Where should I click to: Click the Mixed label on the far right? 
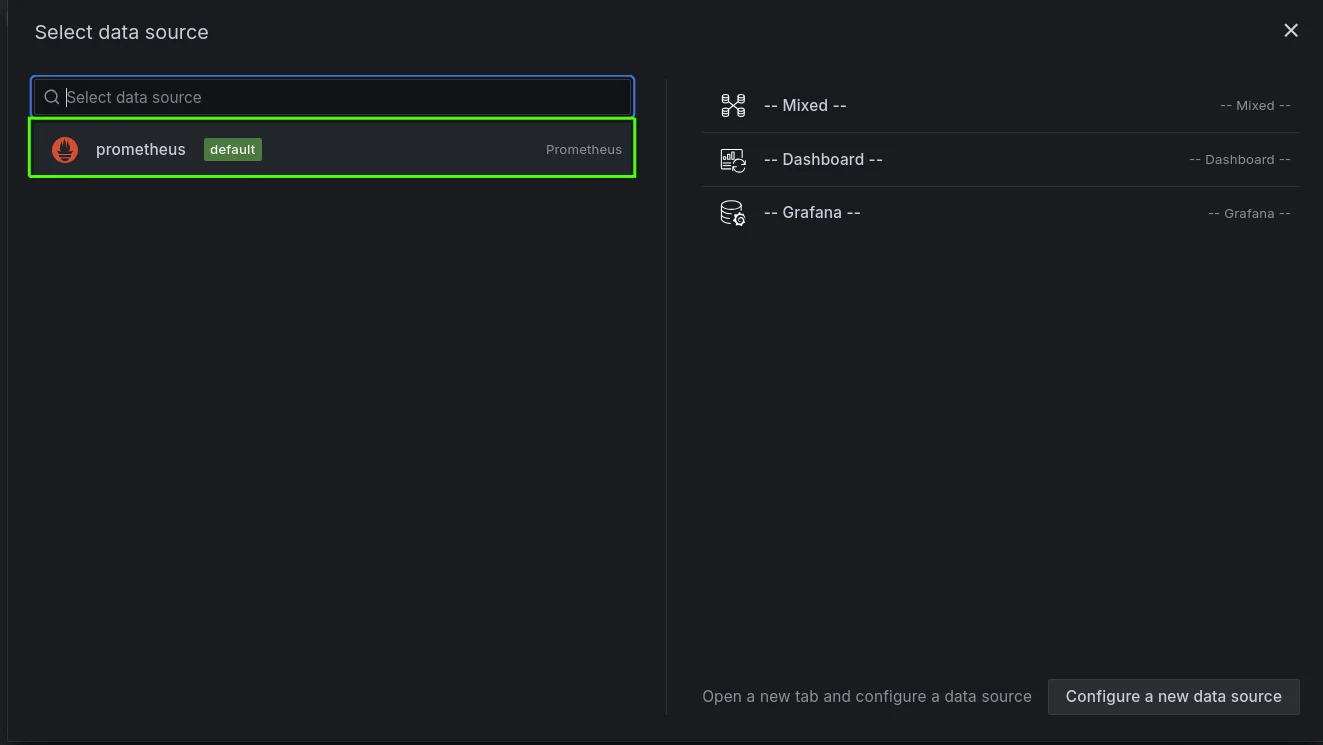[x=1255, y=105]
